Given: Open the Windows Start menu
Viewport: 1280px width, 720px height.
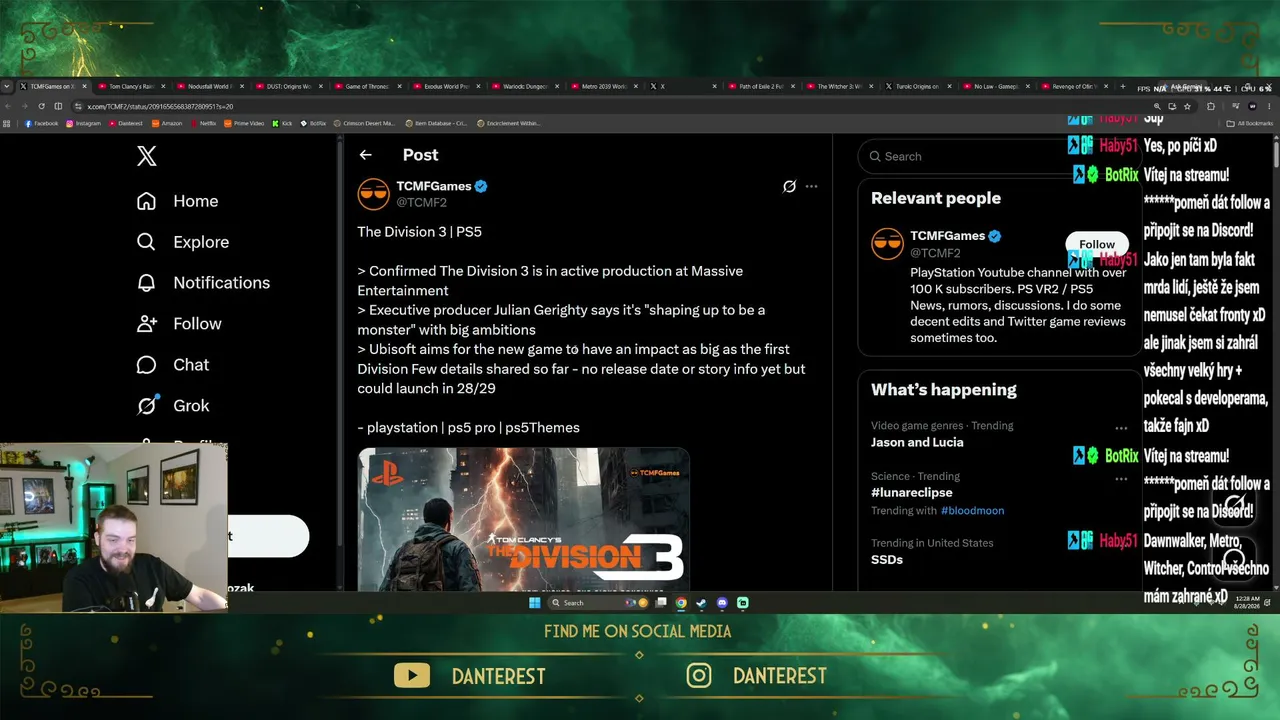Looking at the screenshot, I should click(x=535, y=603).
